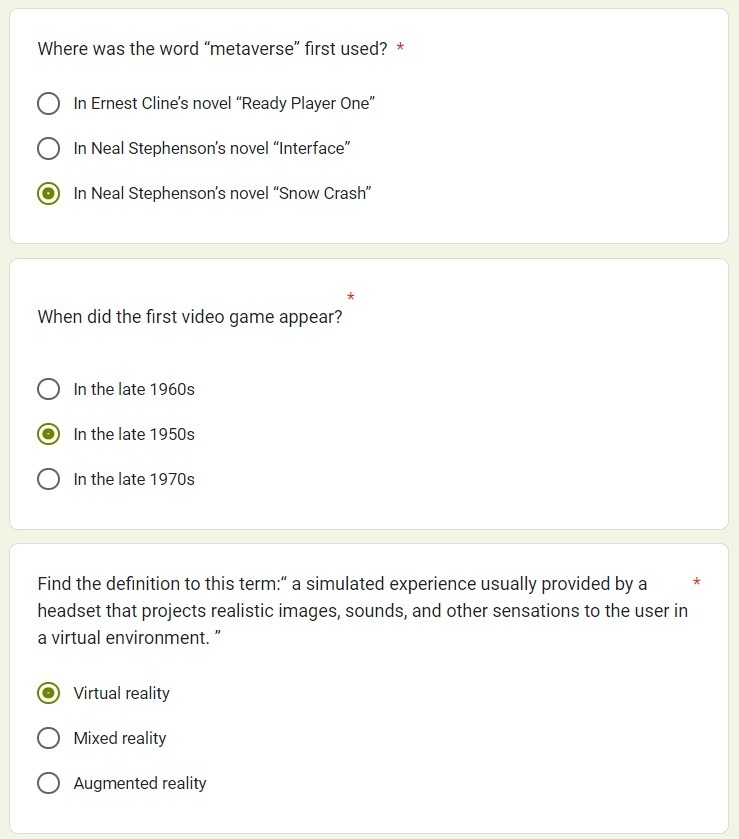This screenshot has width=739, height=839.
Task: Select the "Ready Player One" radio button
Action: click(x=48, y=103)
